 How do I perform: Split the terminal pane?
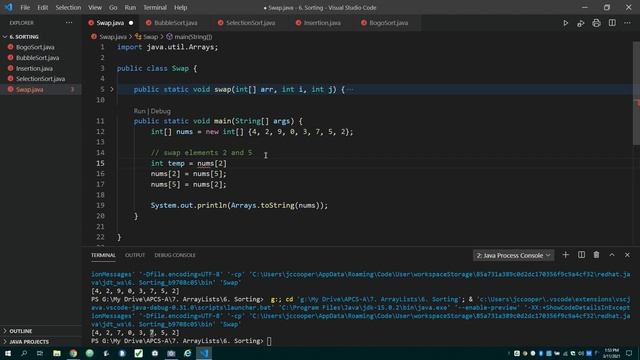click(581, 255)
